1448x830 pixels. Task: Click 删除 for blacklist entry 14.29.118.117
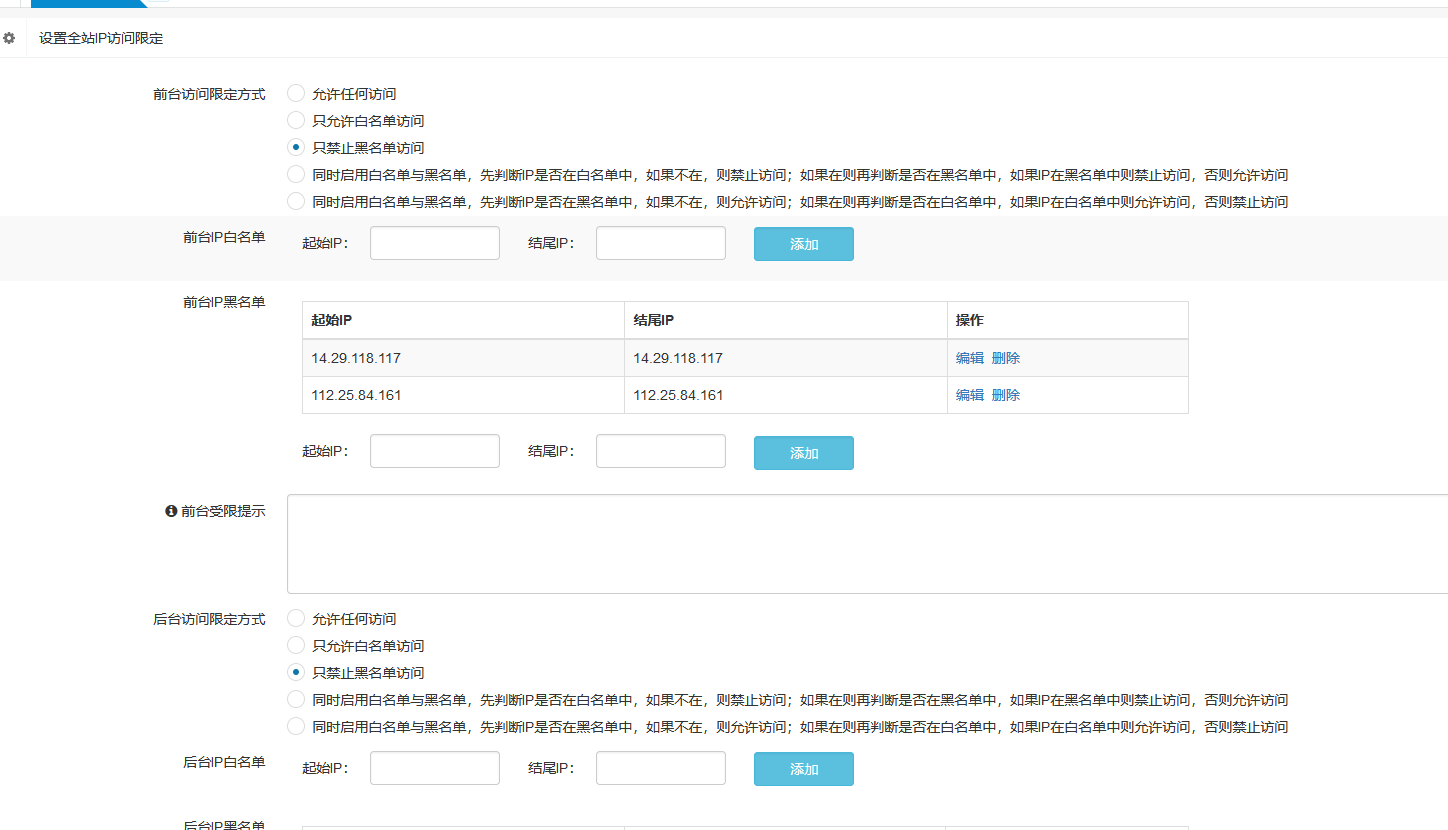pos(1005,358)
